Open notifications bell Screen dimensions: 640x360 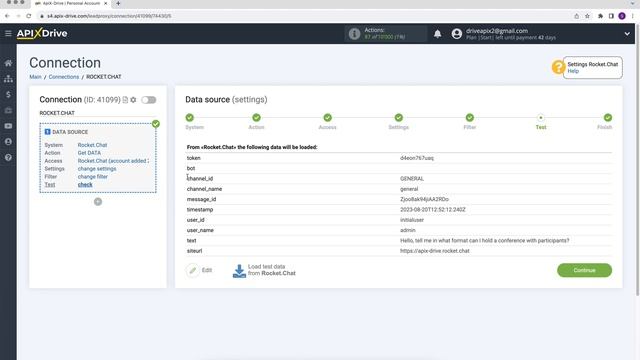437,34
